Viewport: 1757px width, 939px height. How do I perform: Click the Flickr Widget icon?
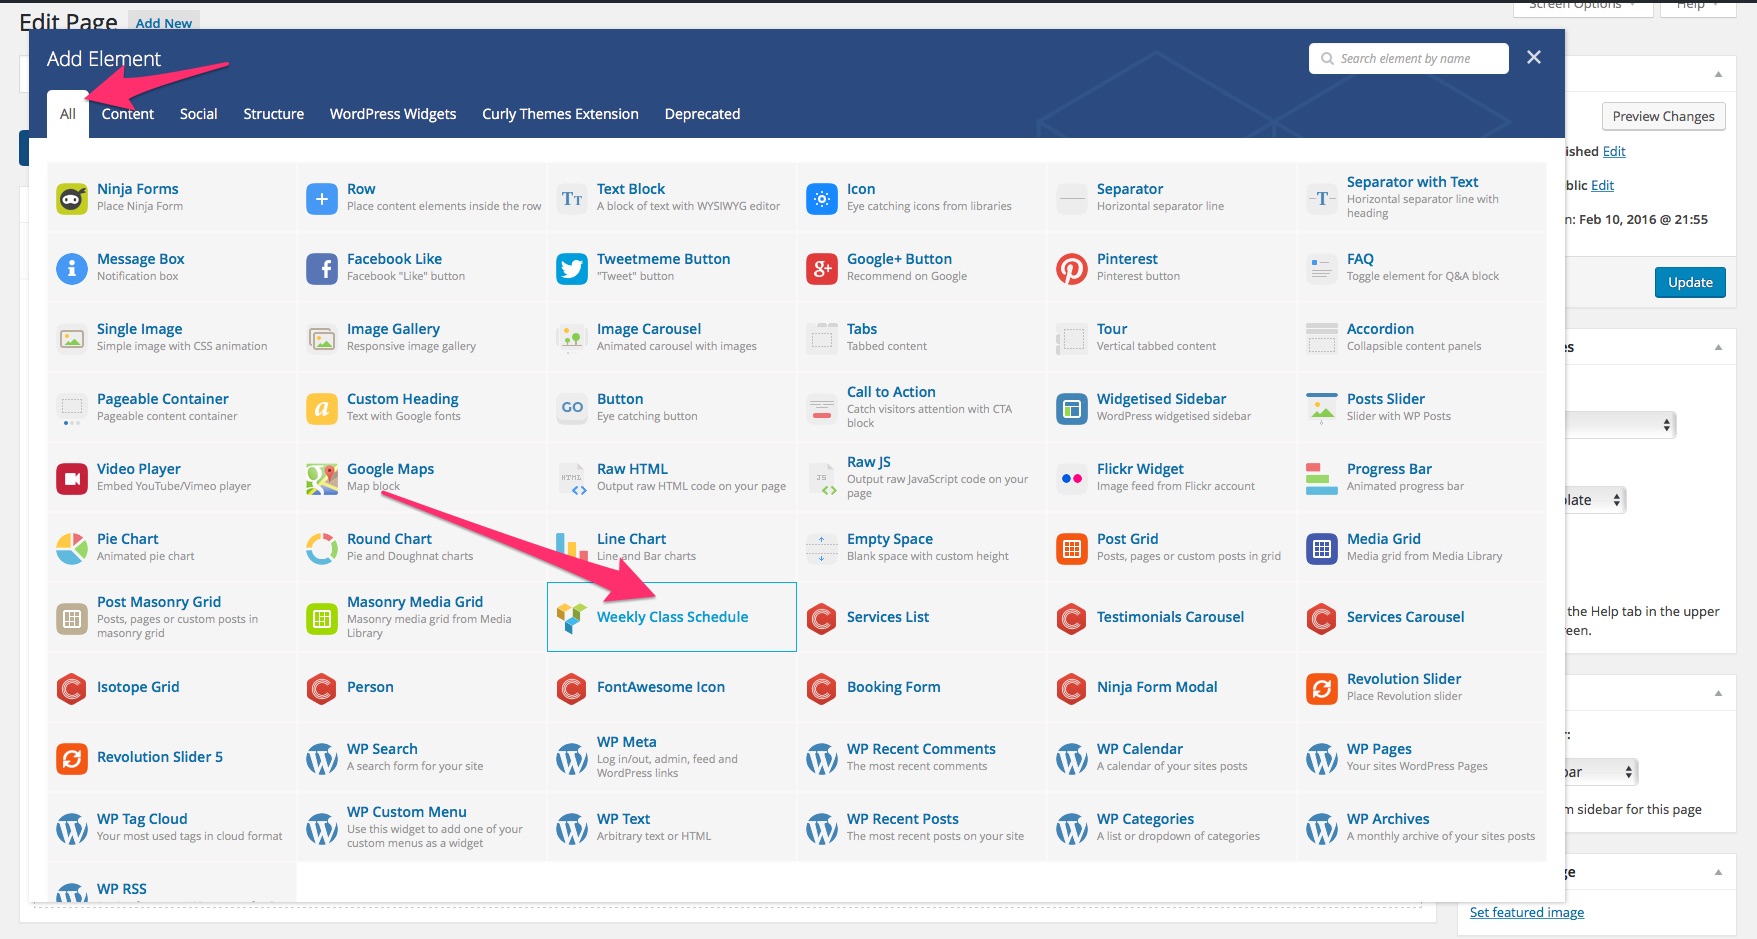coord(1072,479)
